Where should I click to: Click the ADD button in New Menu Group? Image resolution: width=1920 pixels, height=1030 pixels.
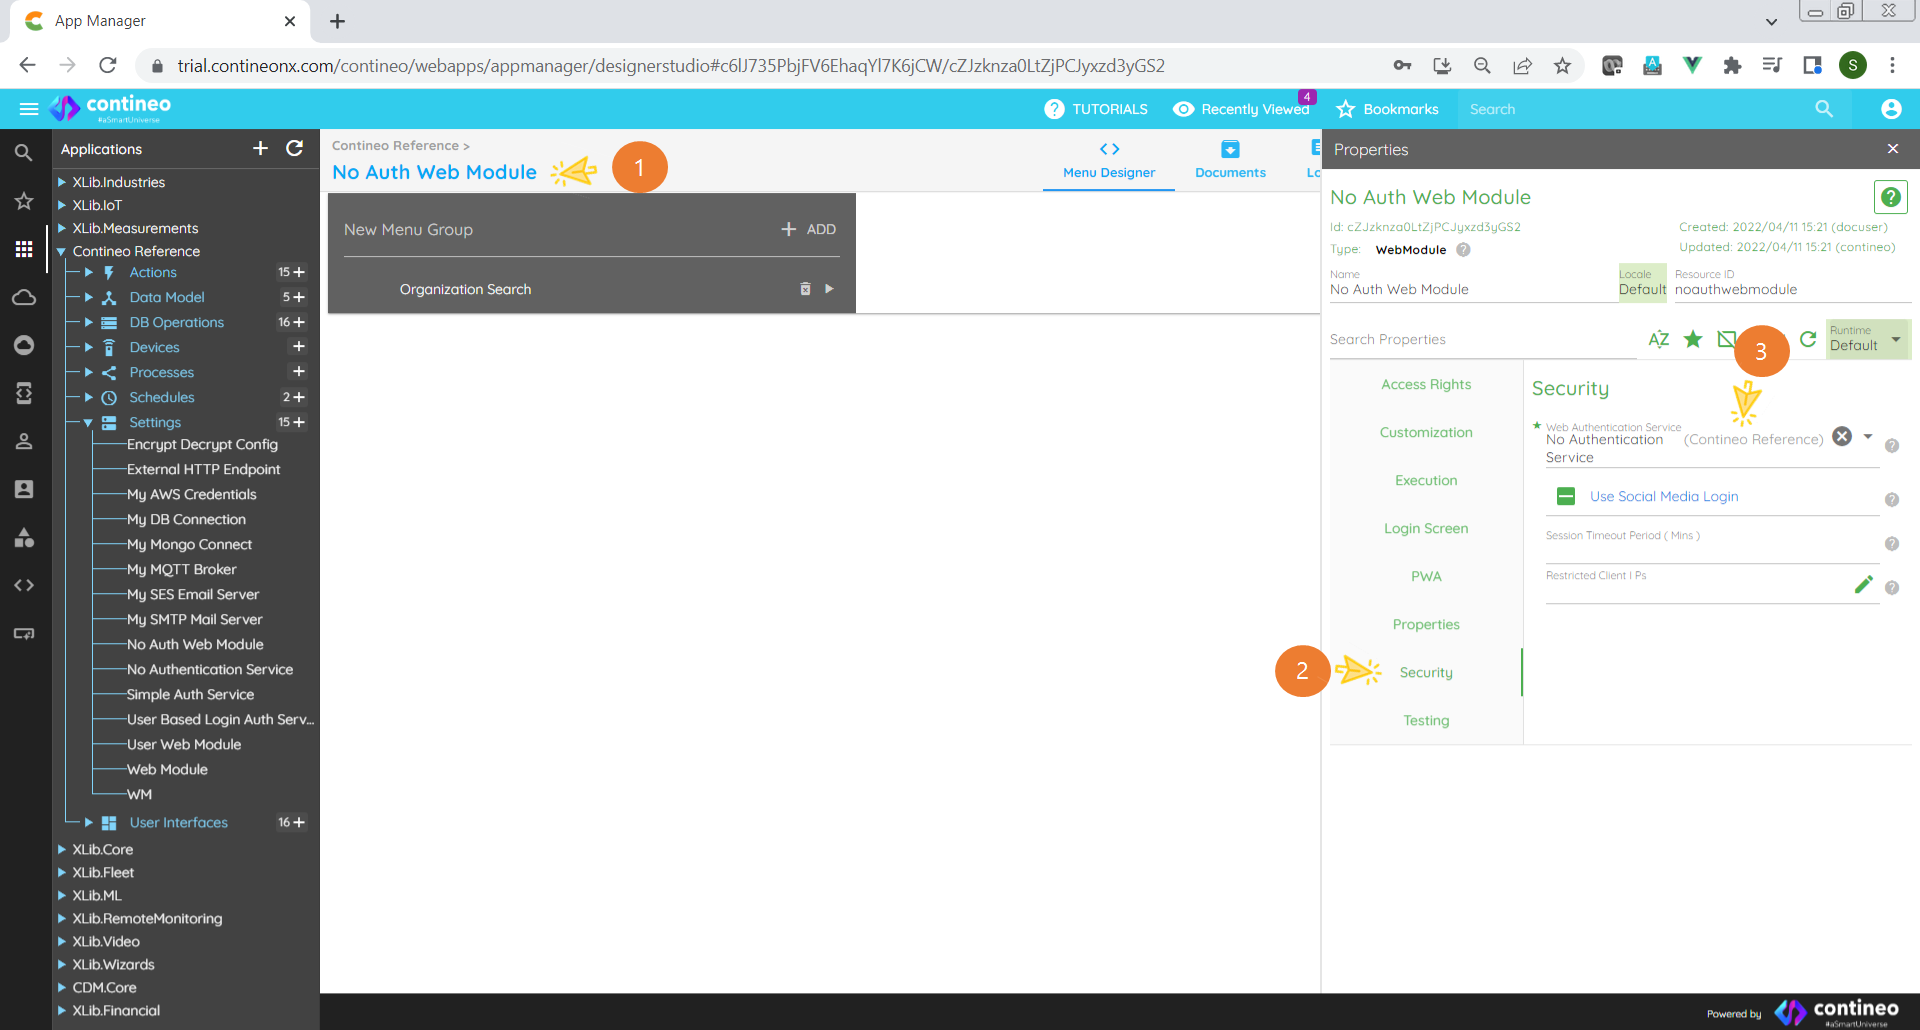(808, 229)
